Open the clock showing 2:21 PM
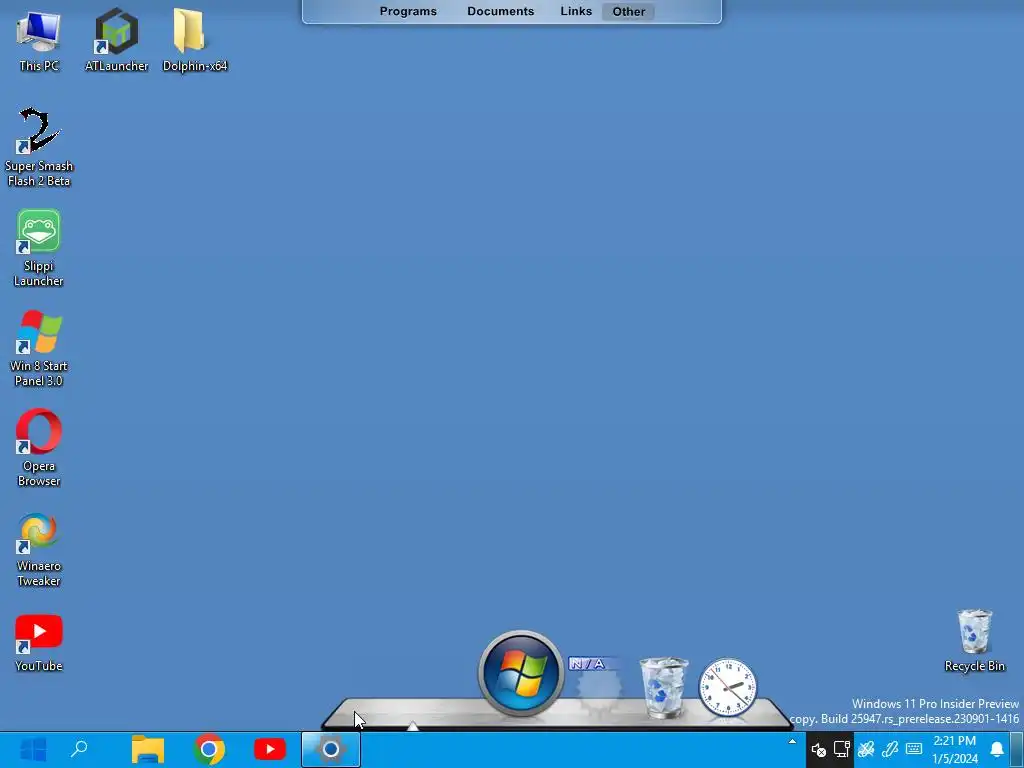 (955, 750)
